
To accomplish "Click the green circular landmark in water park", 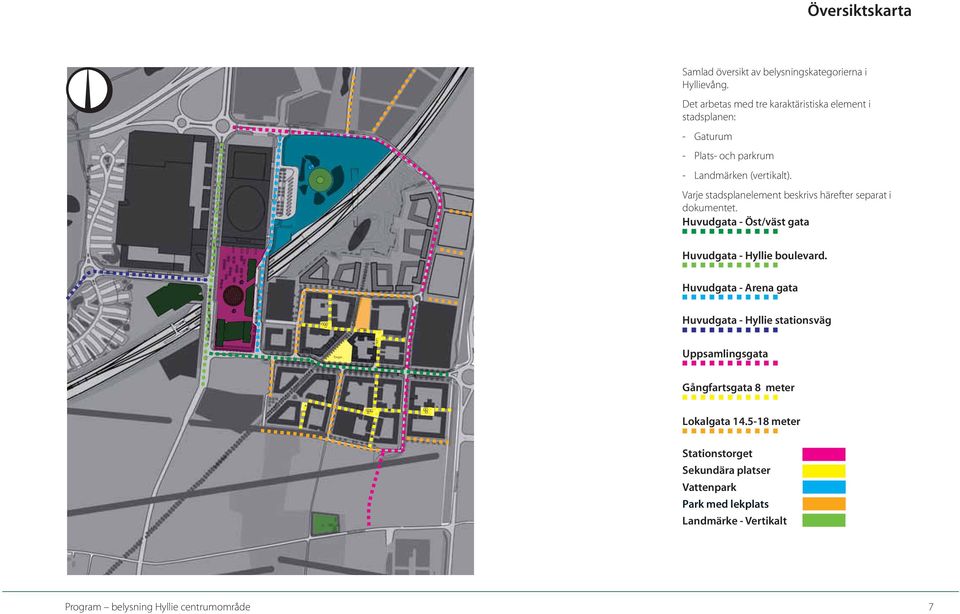I will coord(318,180).
